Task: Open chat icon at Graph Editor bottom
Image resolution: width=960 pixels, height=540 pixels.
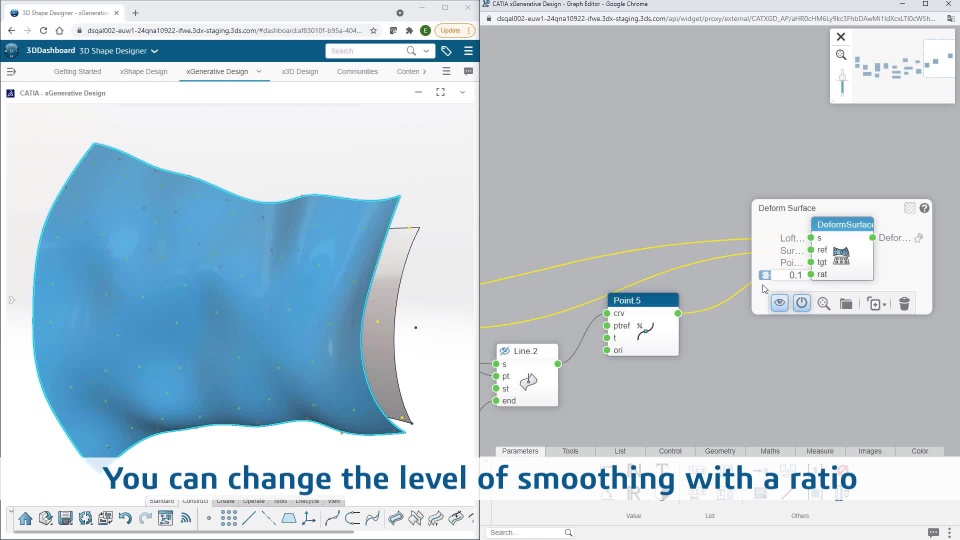Action: pos(934,532)
